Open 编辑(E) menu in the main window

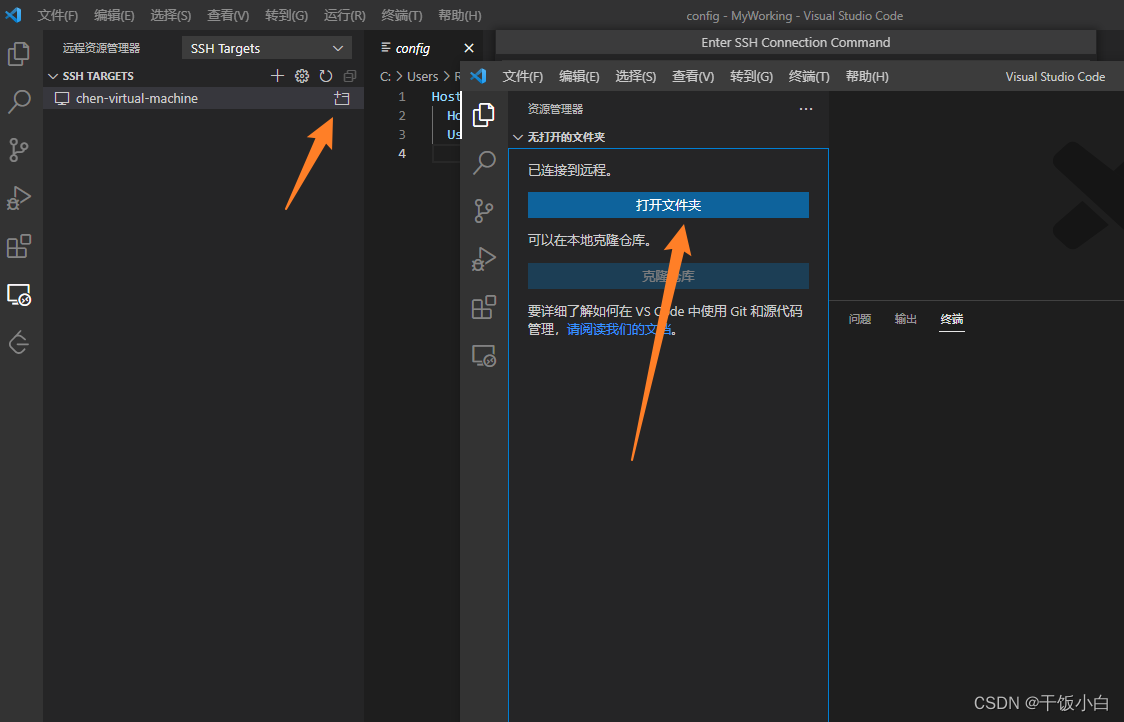click(114, 15)
